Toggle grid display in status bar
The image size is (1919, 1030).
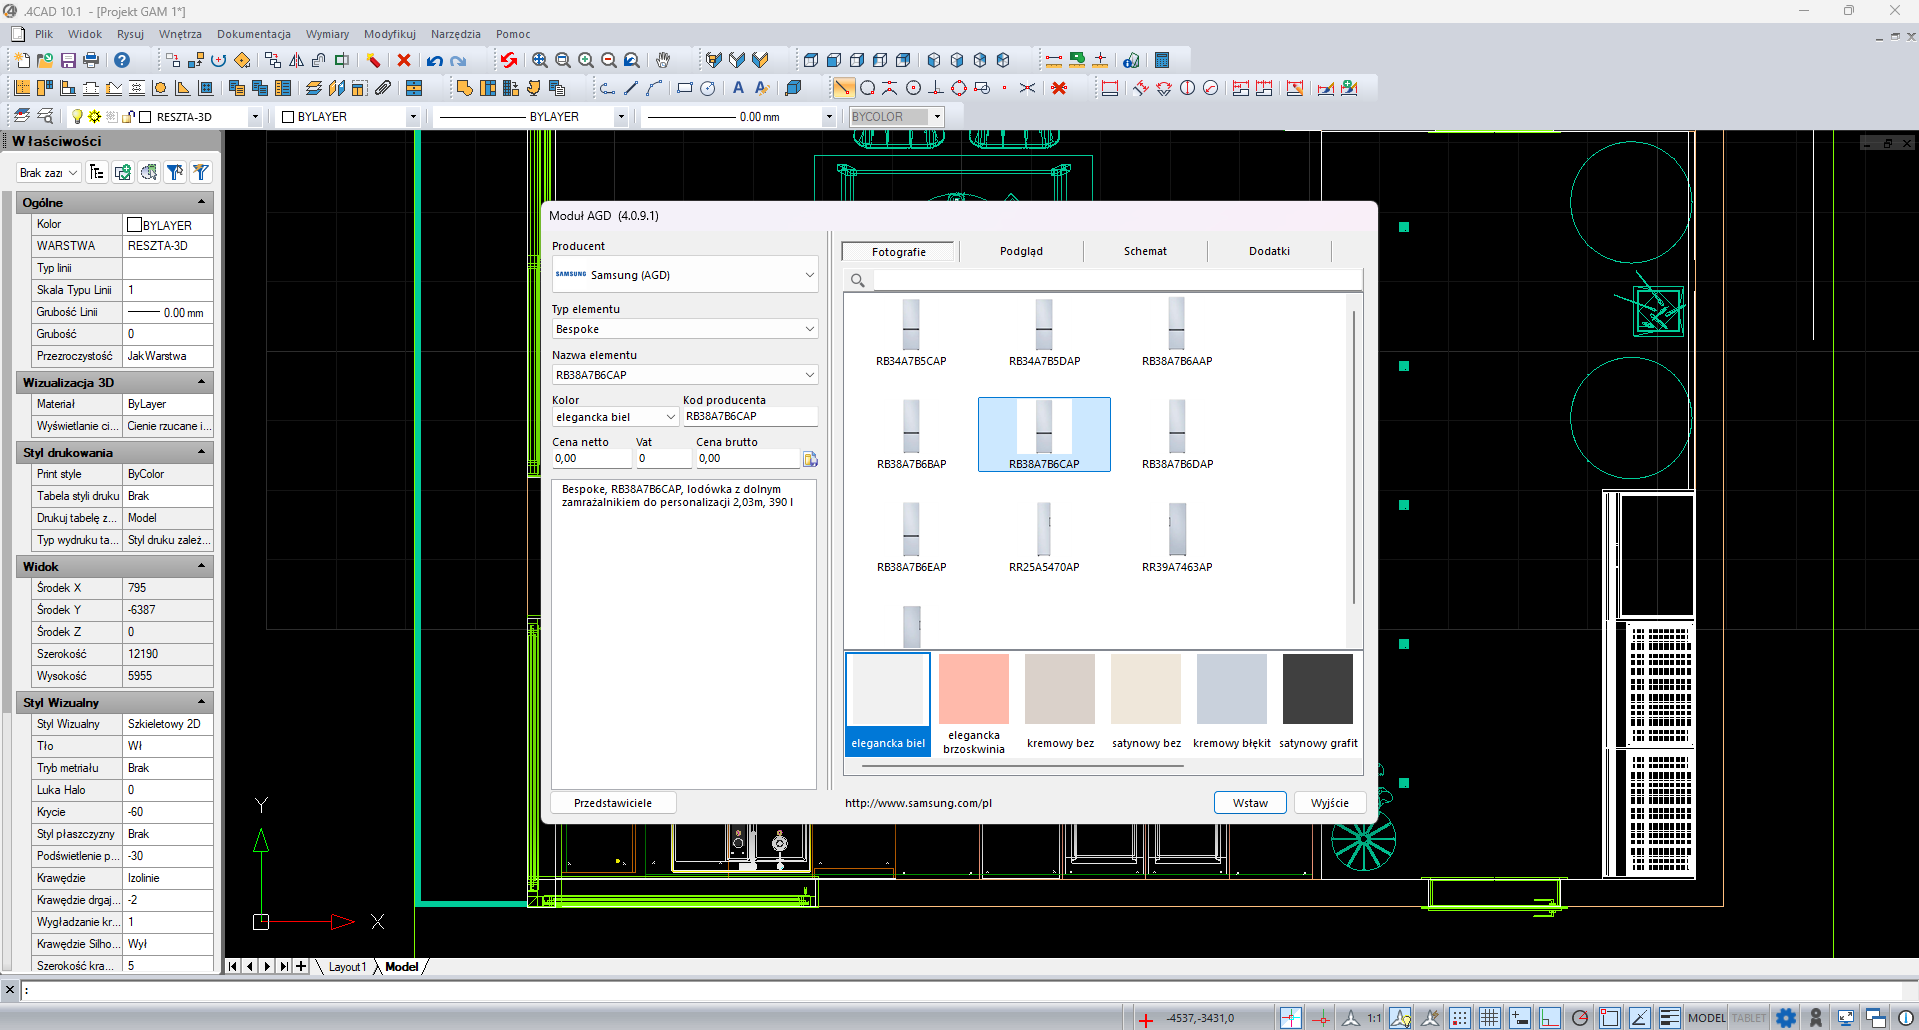click(x=1490, y=1018)
